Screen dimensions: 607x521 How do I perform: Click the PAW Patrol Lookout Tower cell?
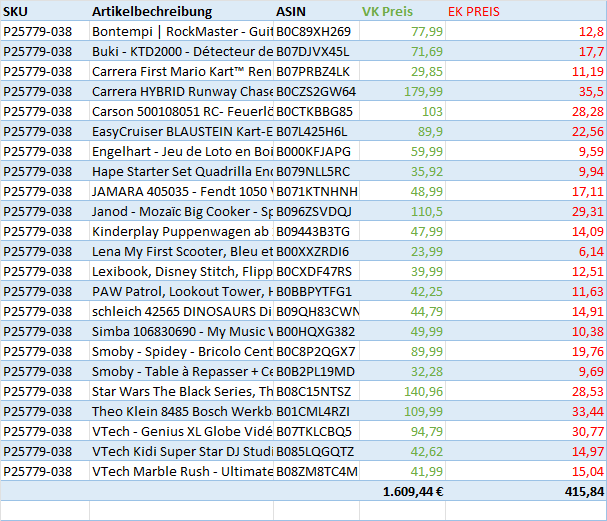pos(180,291)
